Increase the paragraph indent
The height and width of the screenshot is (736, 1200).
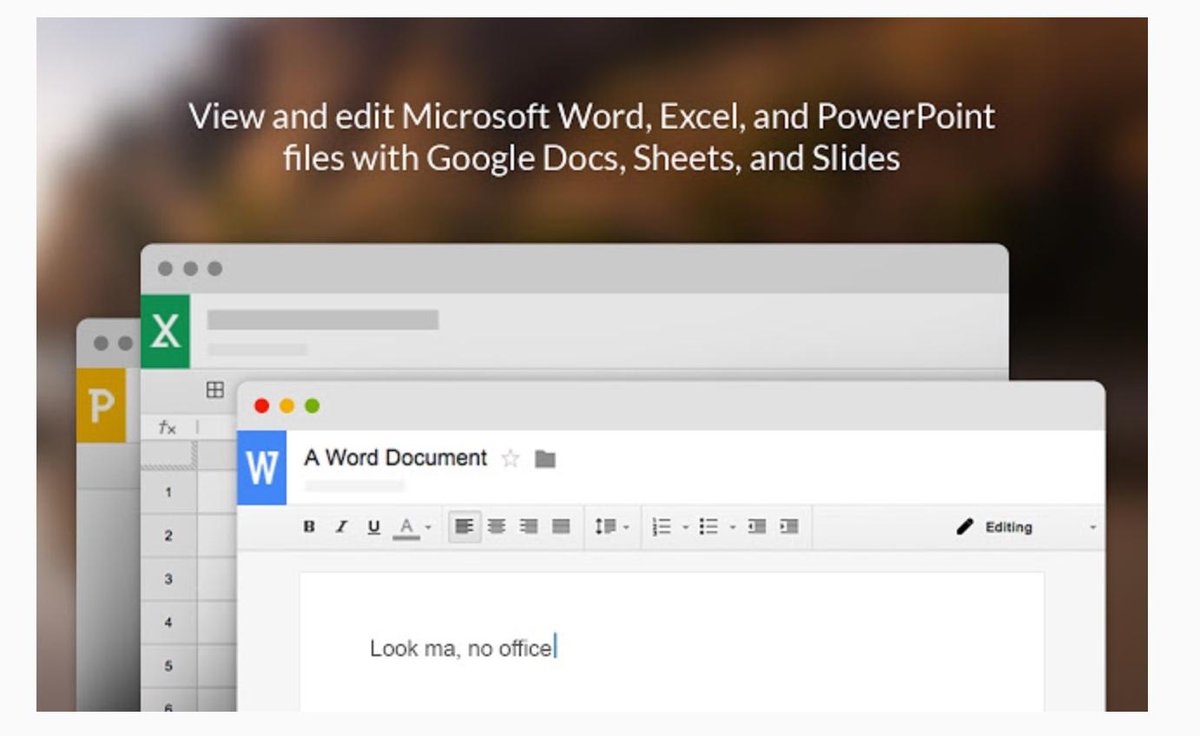click(x=789, y=527)
